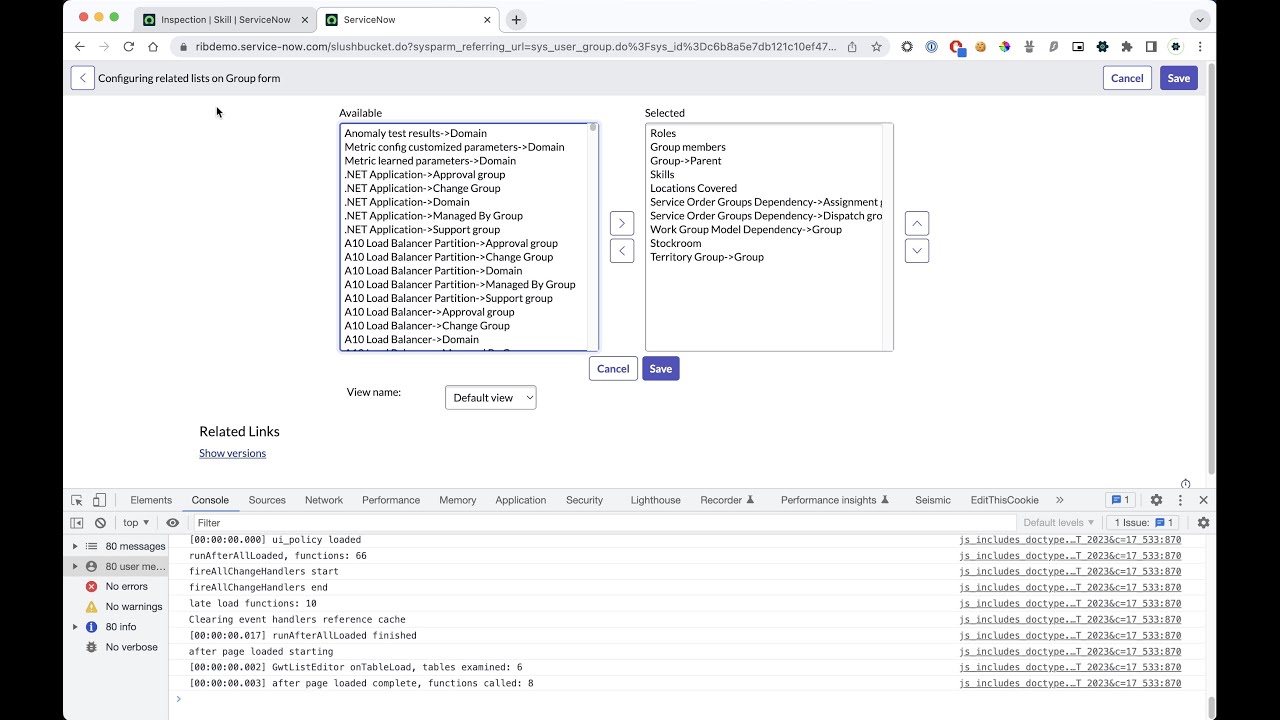Screen dimensions: 1280x720
Task: Open DevTools settings gear
Action: click(1156, 500)
